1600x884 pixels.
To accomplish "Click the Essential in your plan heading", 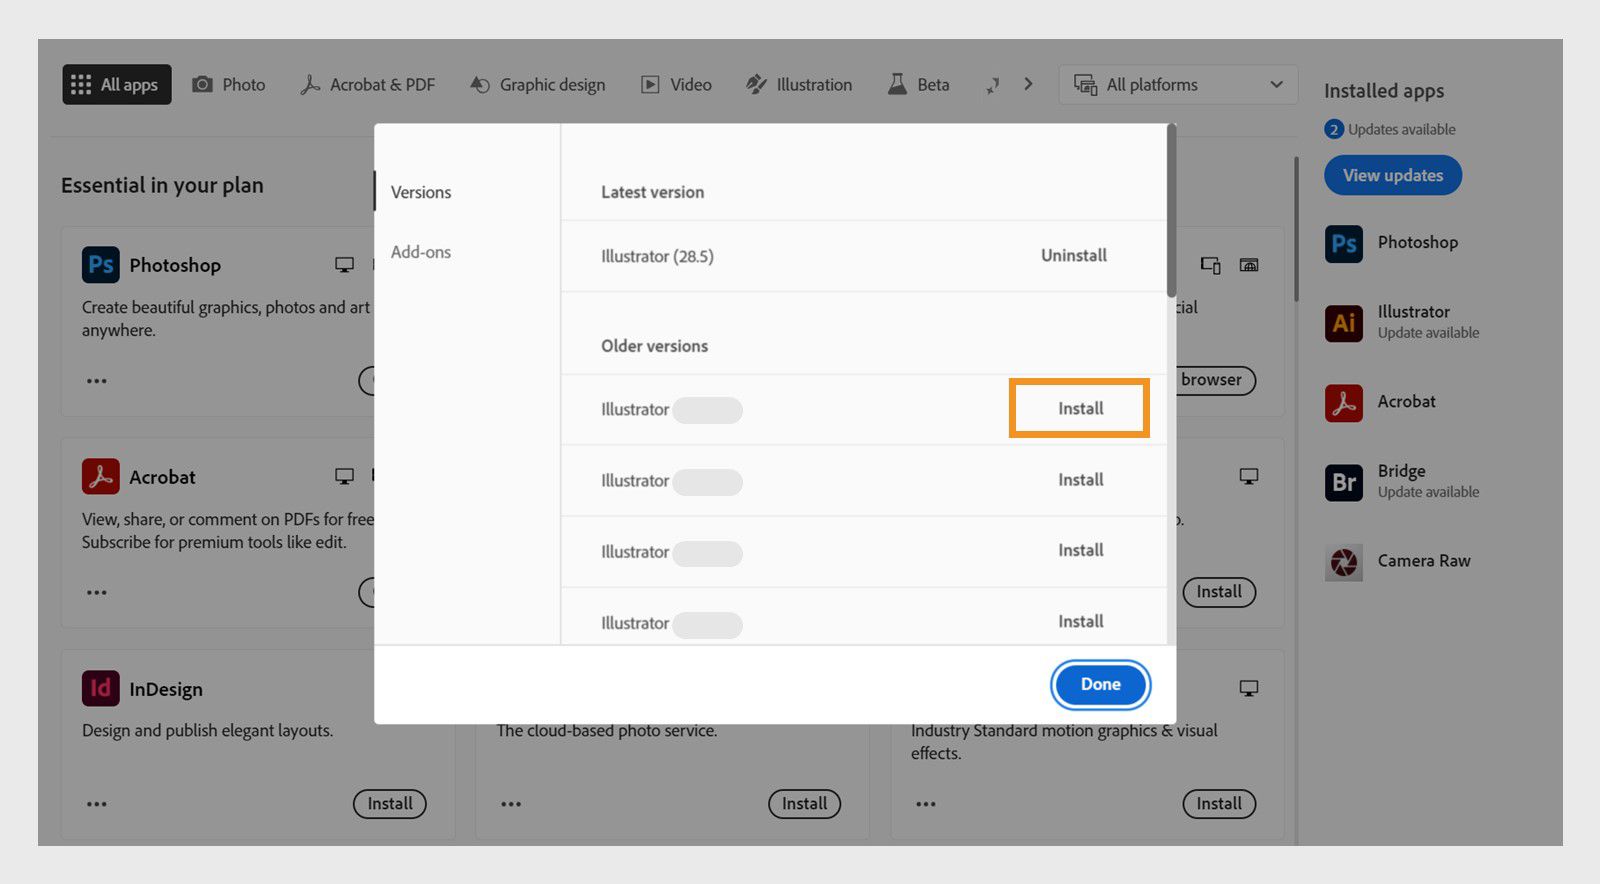I will (x=162, y=185).
